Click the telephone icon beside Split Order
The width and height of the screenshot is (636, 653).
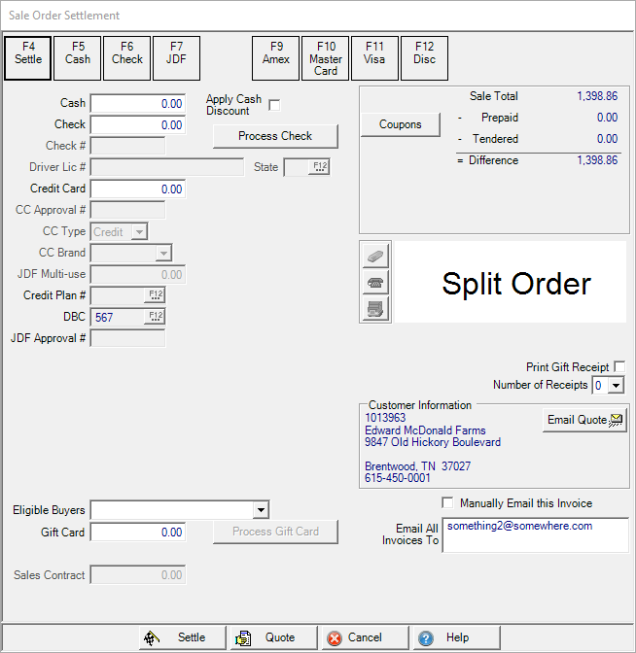(375, 283)
